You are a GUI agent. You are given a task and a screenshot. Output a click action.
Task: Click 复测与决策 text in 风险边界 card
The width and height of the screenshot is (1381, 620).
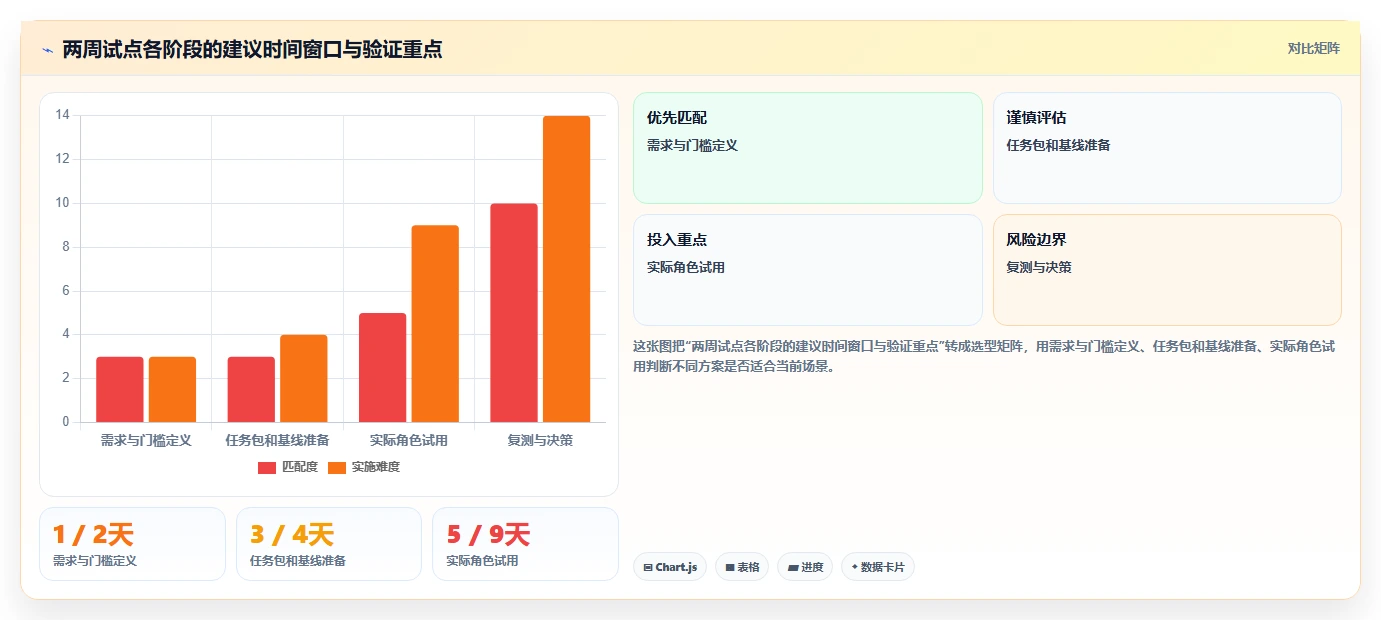tap(1039, 267)
